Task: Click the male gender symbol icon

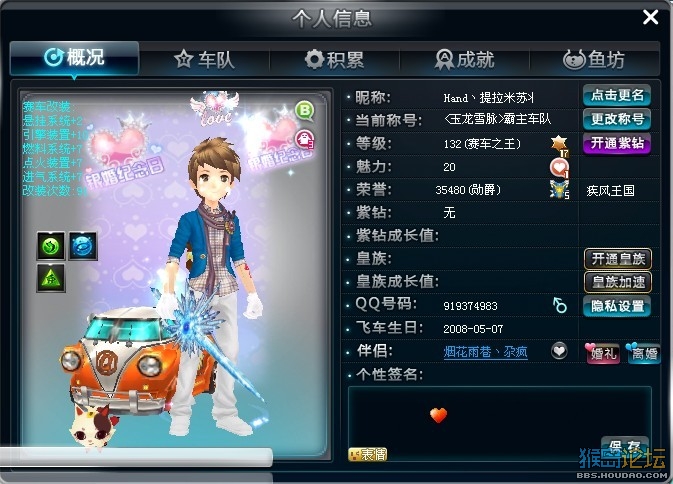Action: pos(559,305)
